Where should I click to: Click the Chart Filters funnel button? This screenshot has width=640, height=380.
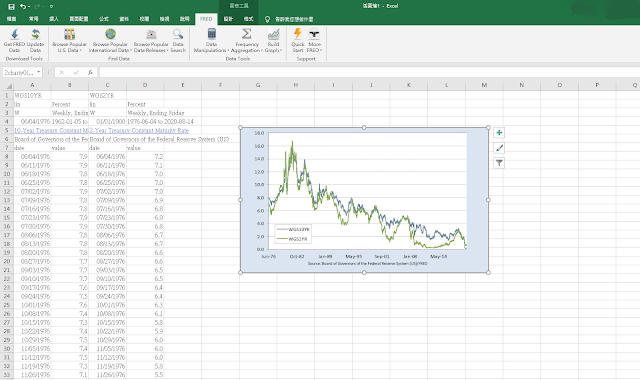pos(499,163)
